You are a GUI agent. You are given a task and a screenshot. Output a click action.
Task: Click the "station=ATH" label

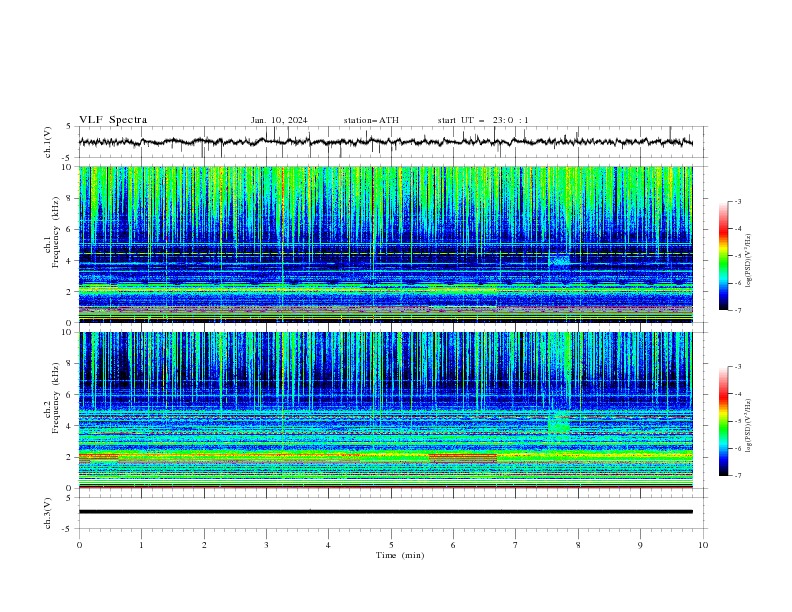(371, 120)
